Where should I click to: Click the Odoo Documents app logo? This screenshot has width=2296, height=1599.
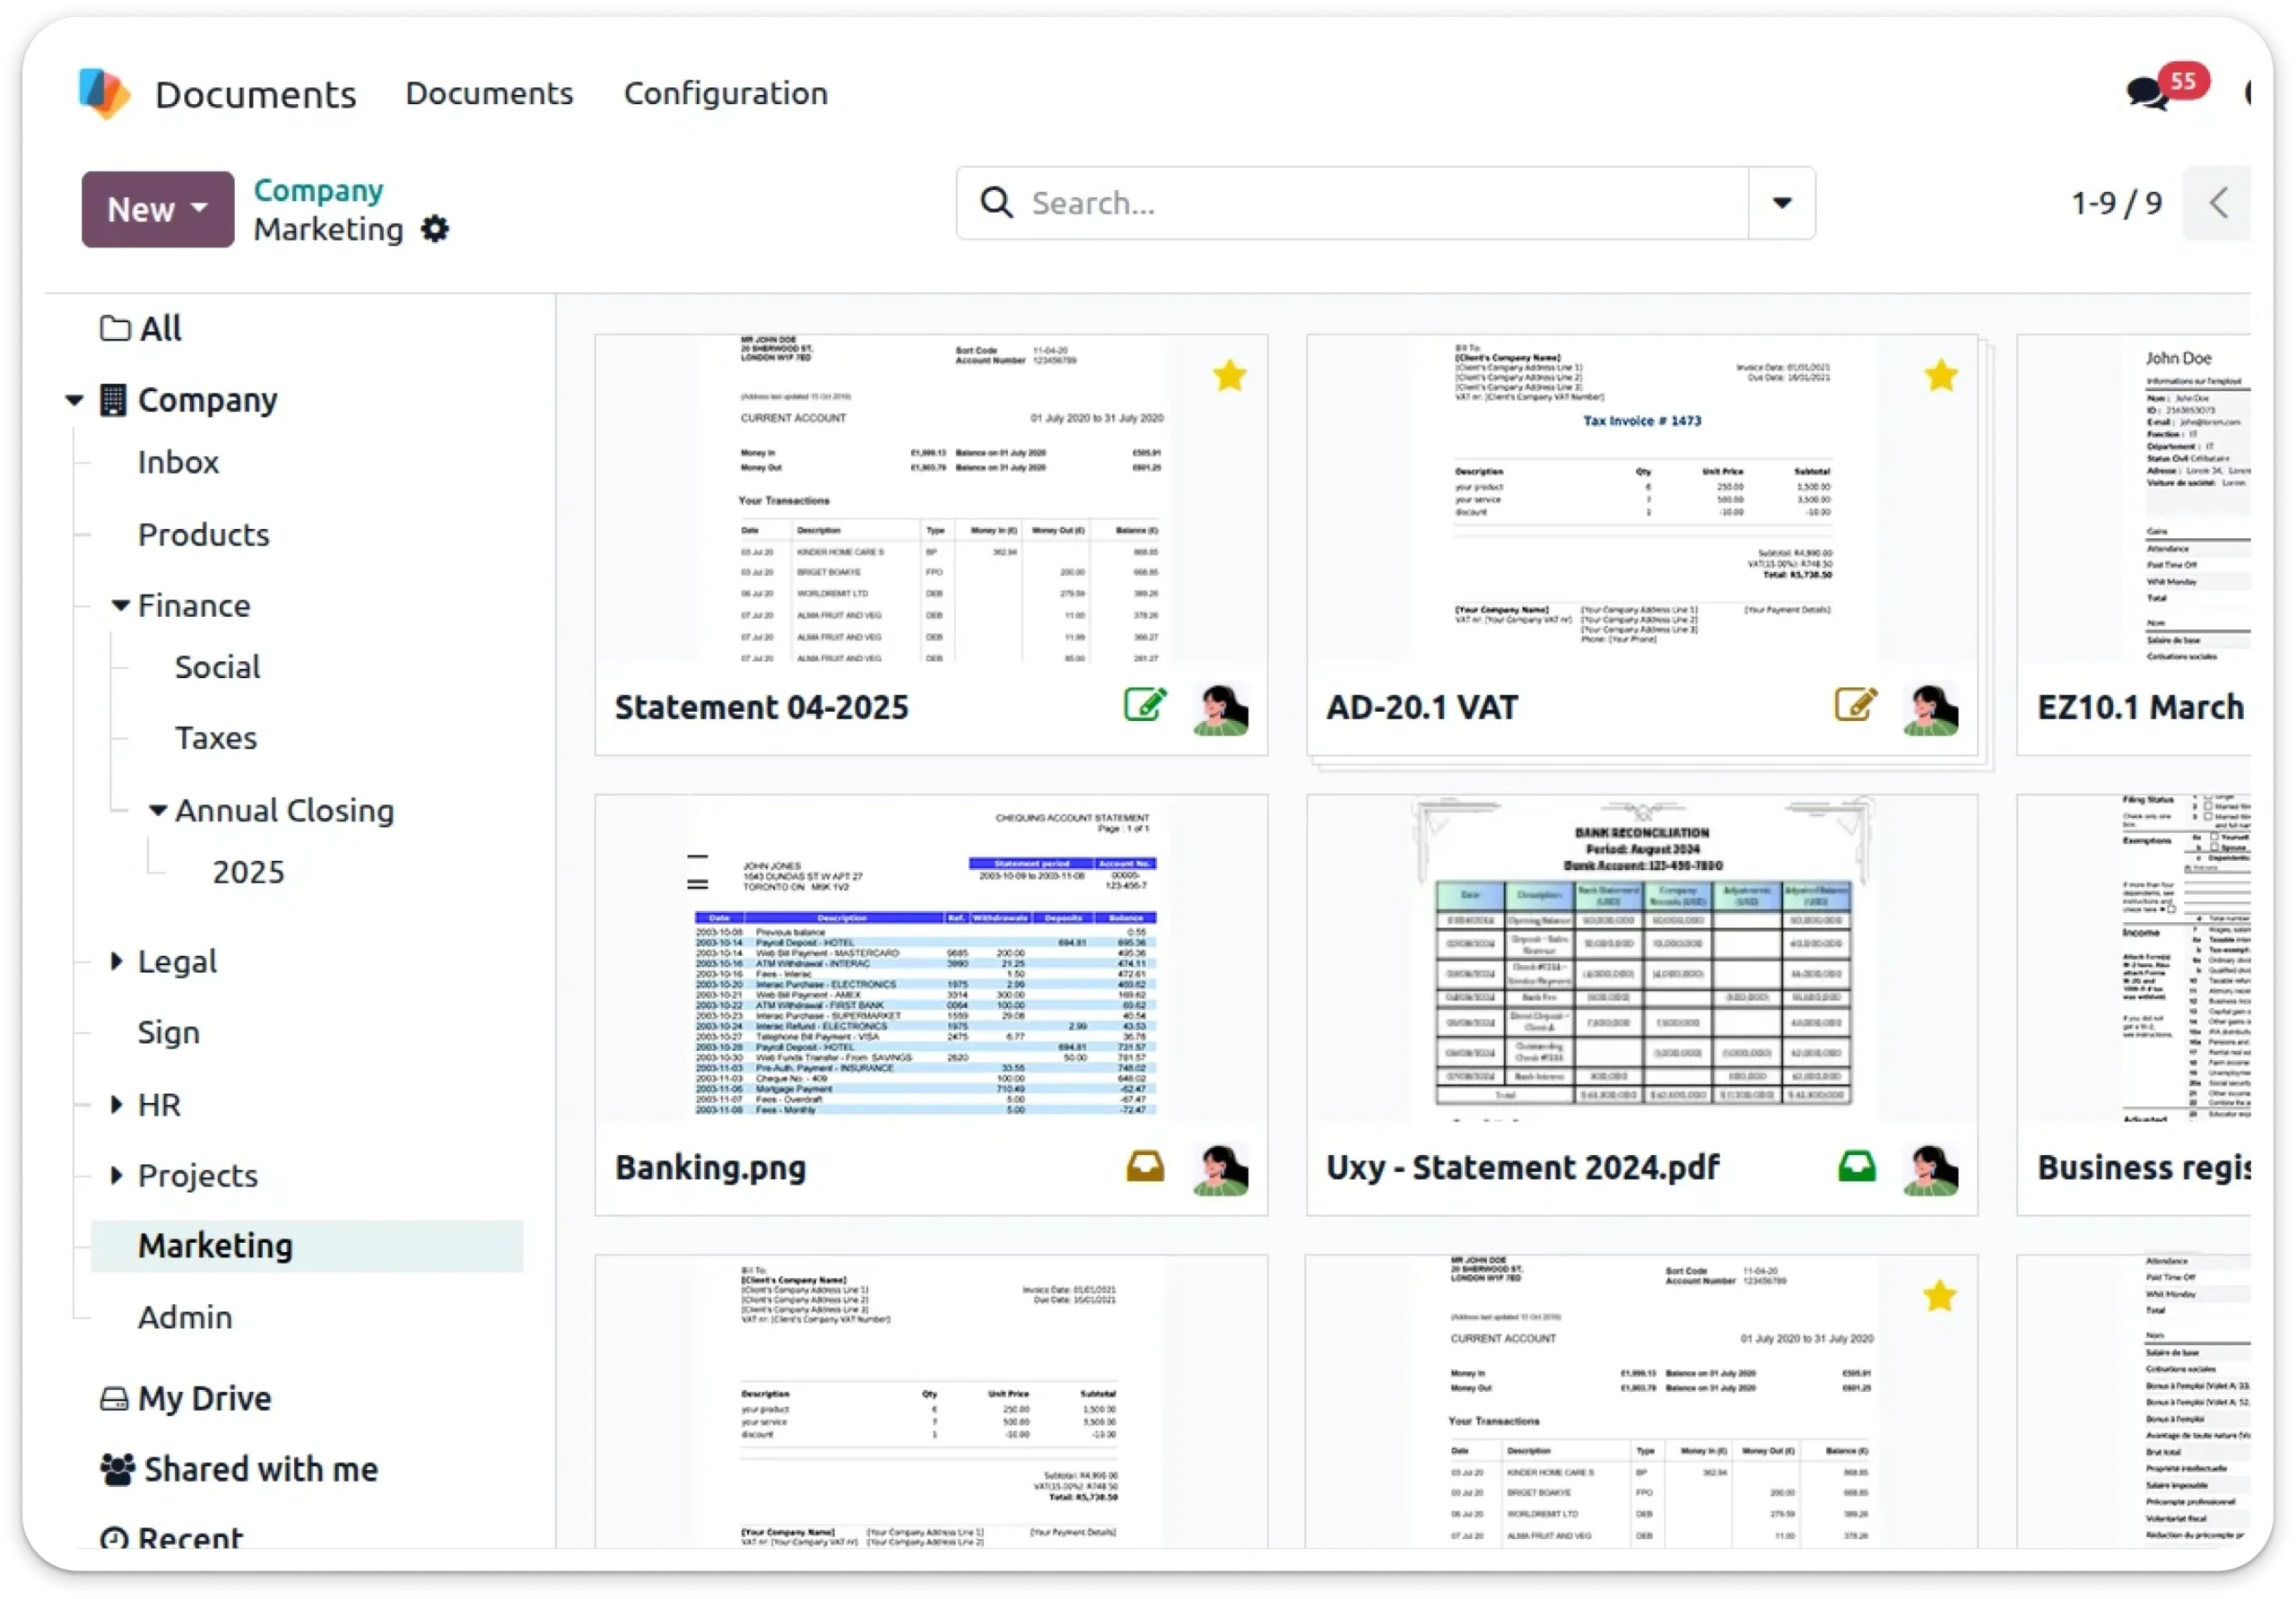coord(104,93)
